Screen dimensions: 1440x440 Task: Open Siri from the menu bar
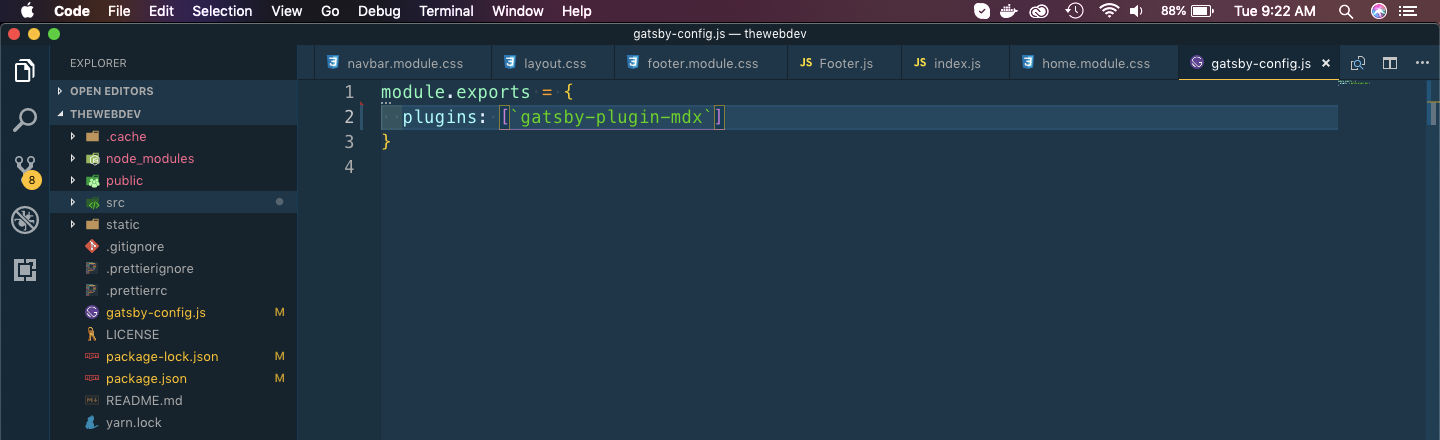(1379, 11)
